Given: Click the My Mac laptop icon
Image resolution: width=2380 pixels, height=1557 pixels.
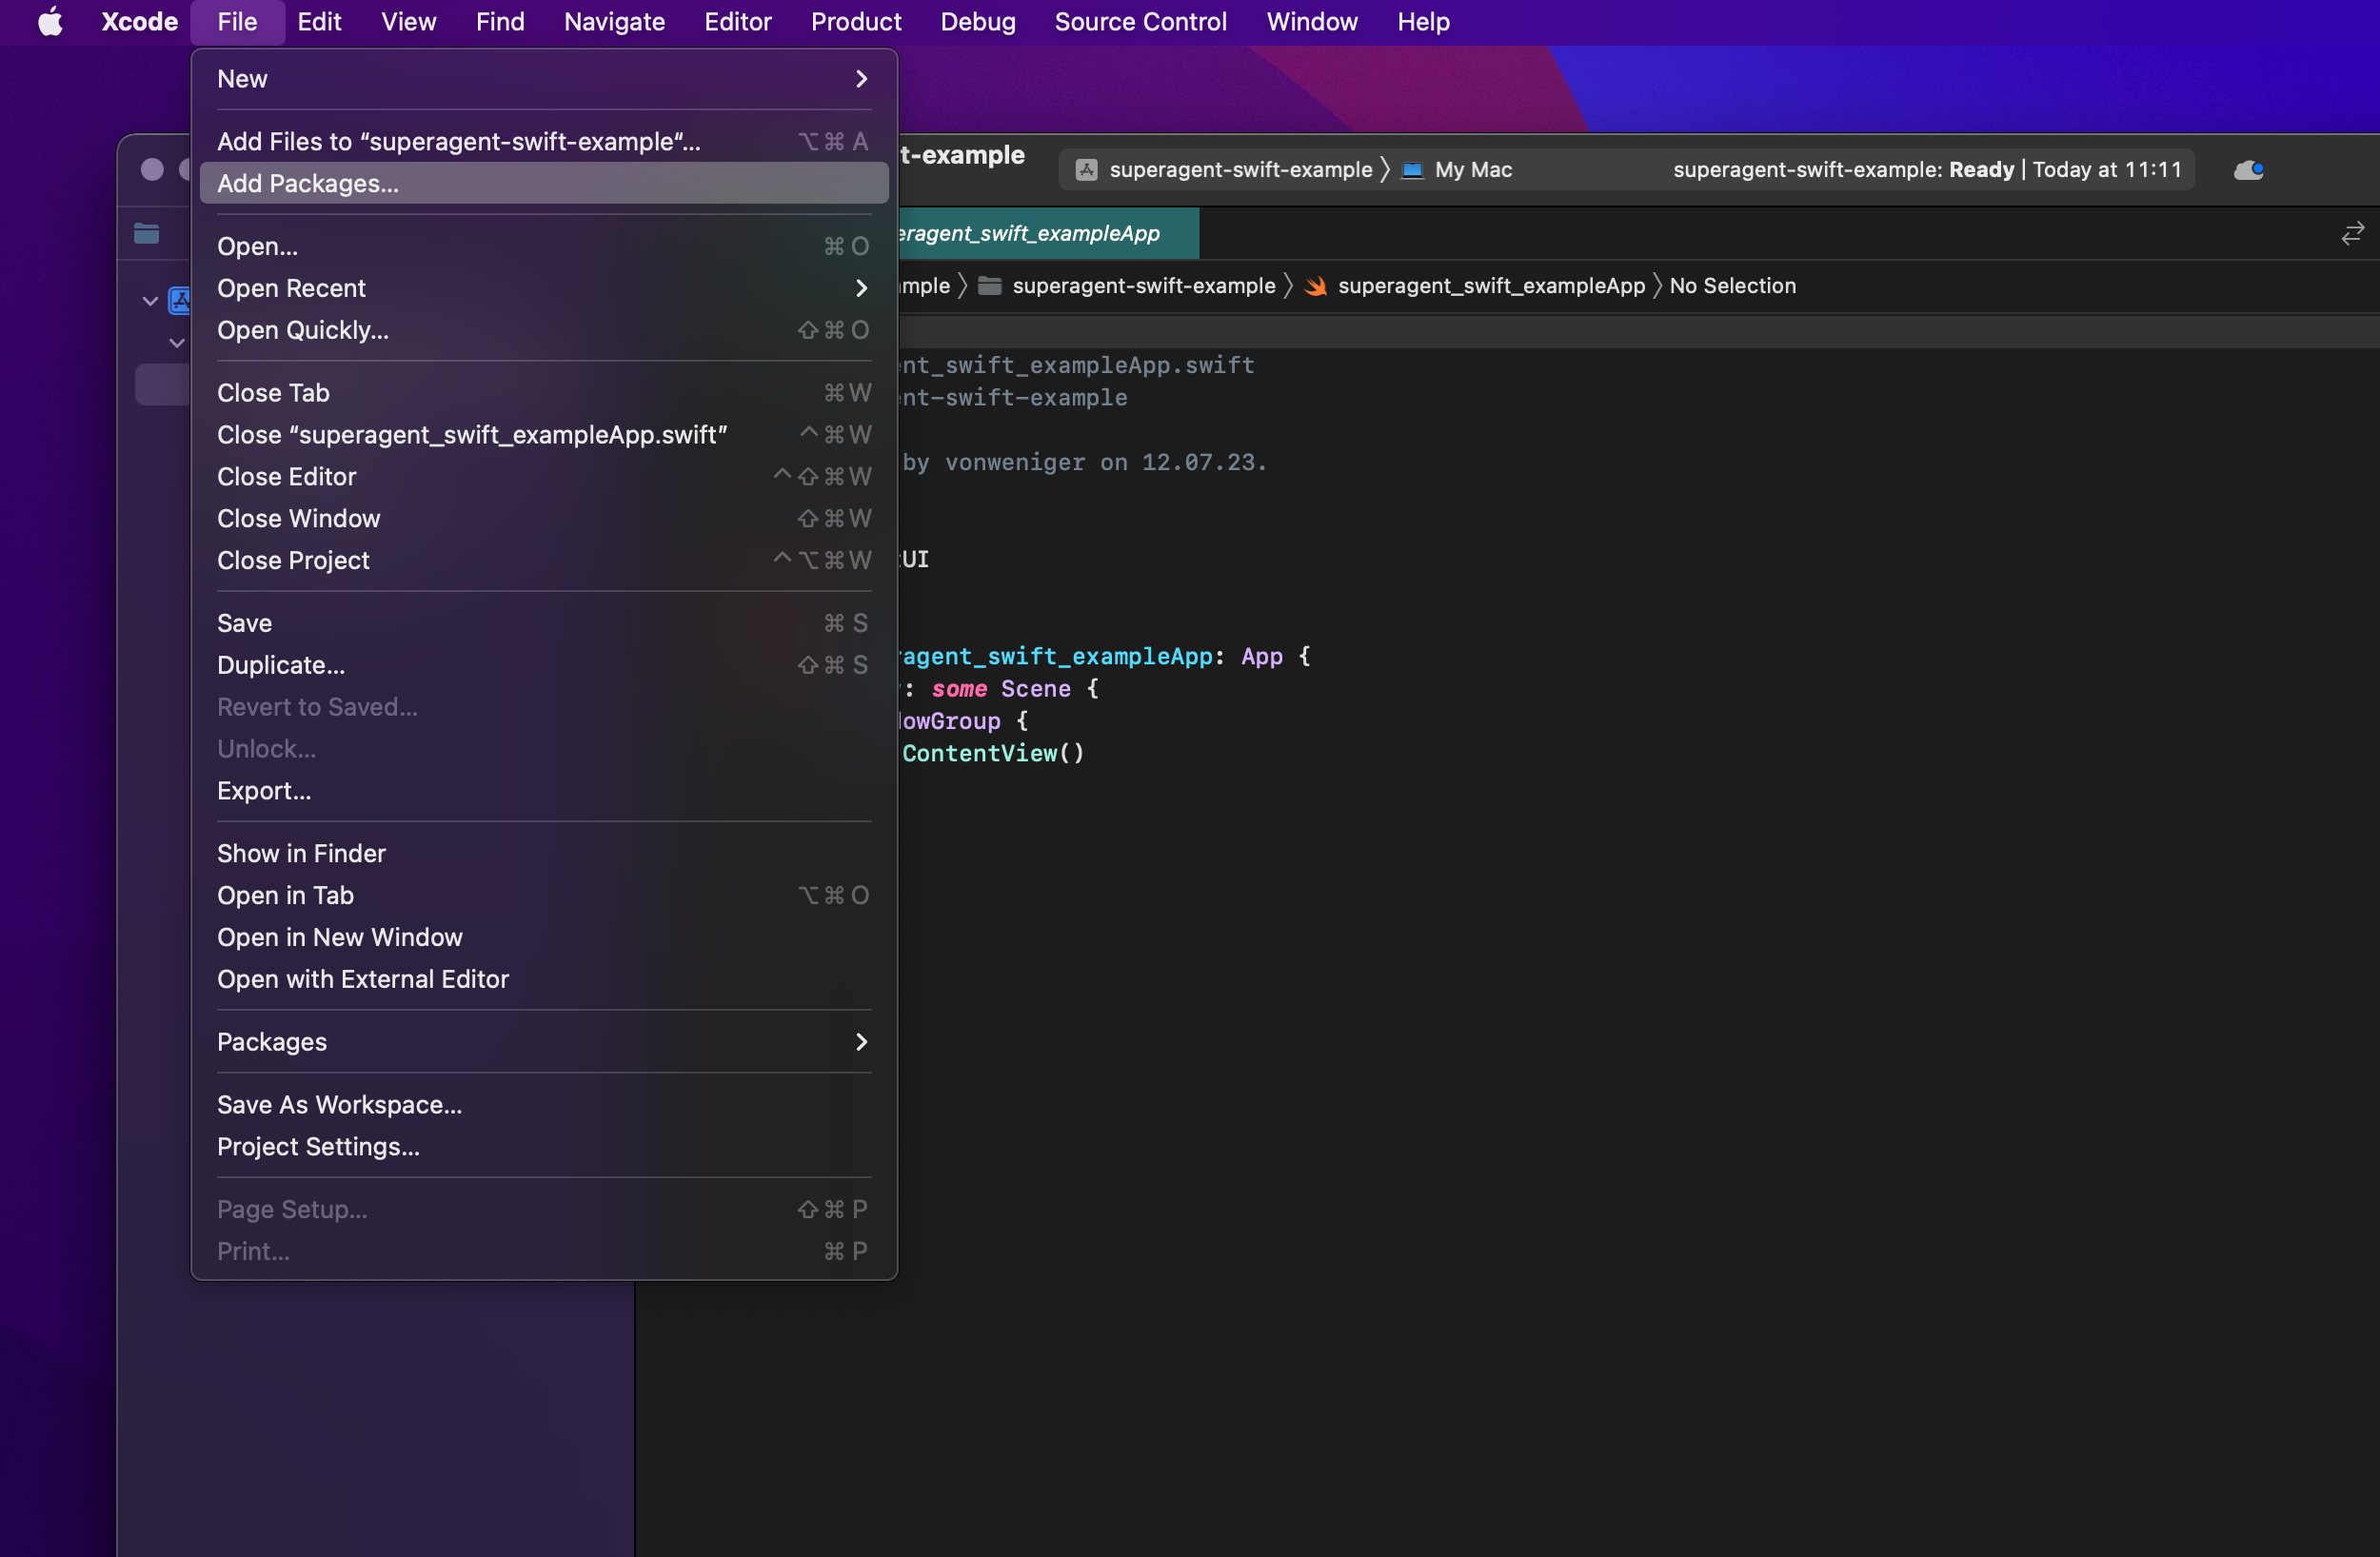Looking at the screenshot, I should [1412, 170].
